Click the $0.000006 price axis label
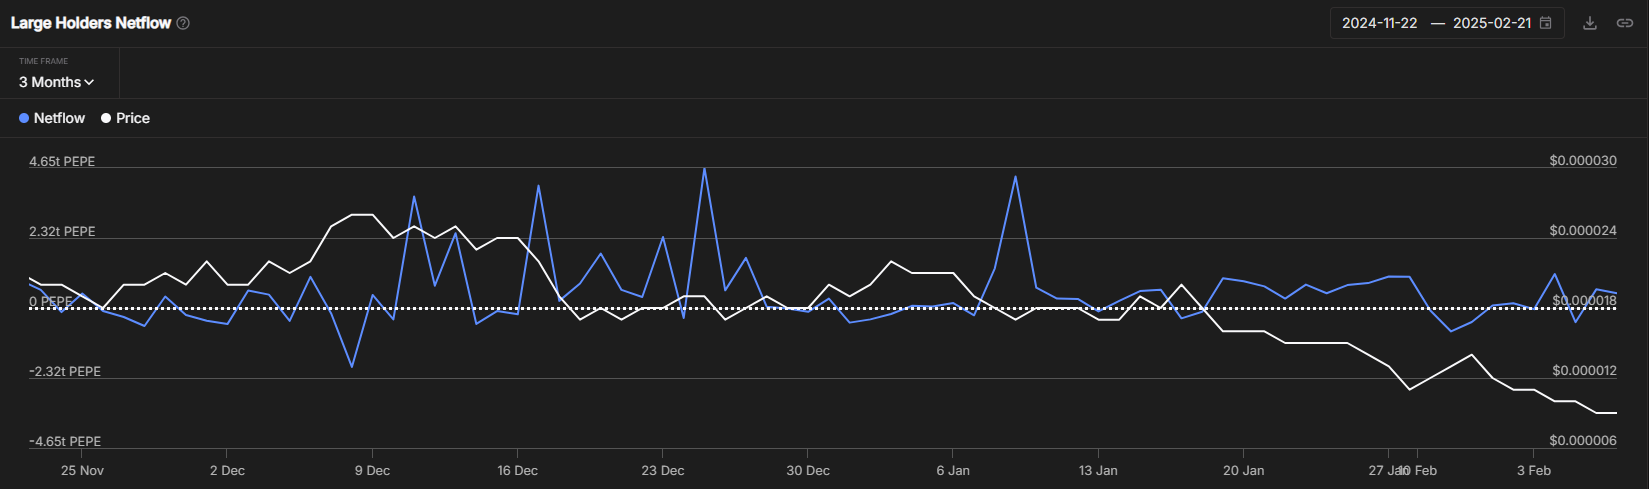 pos(1582,441)
